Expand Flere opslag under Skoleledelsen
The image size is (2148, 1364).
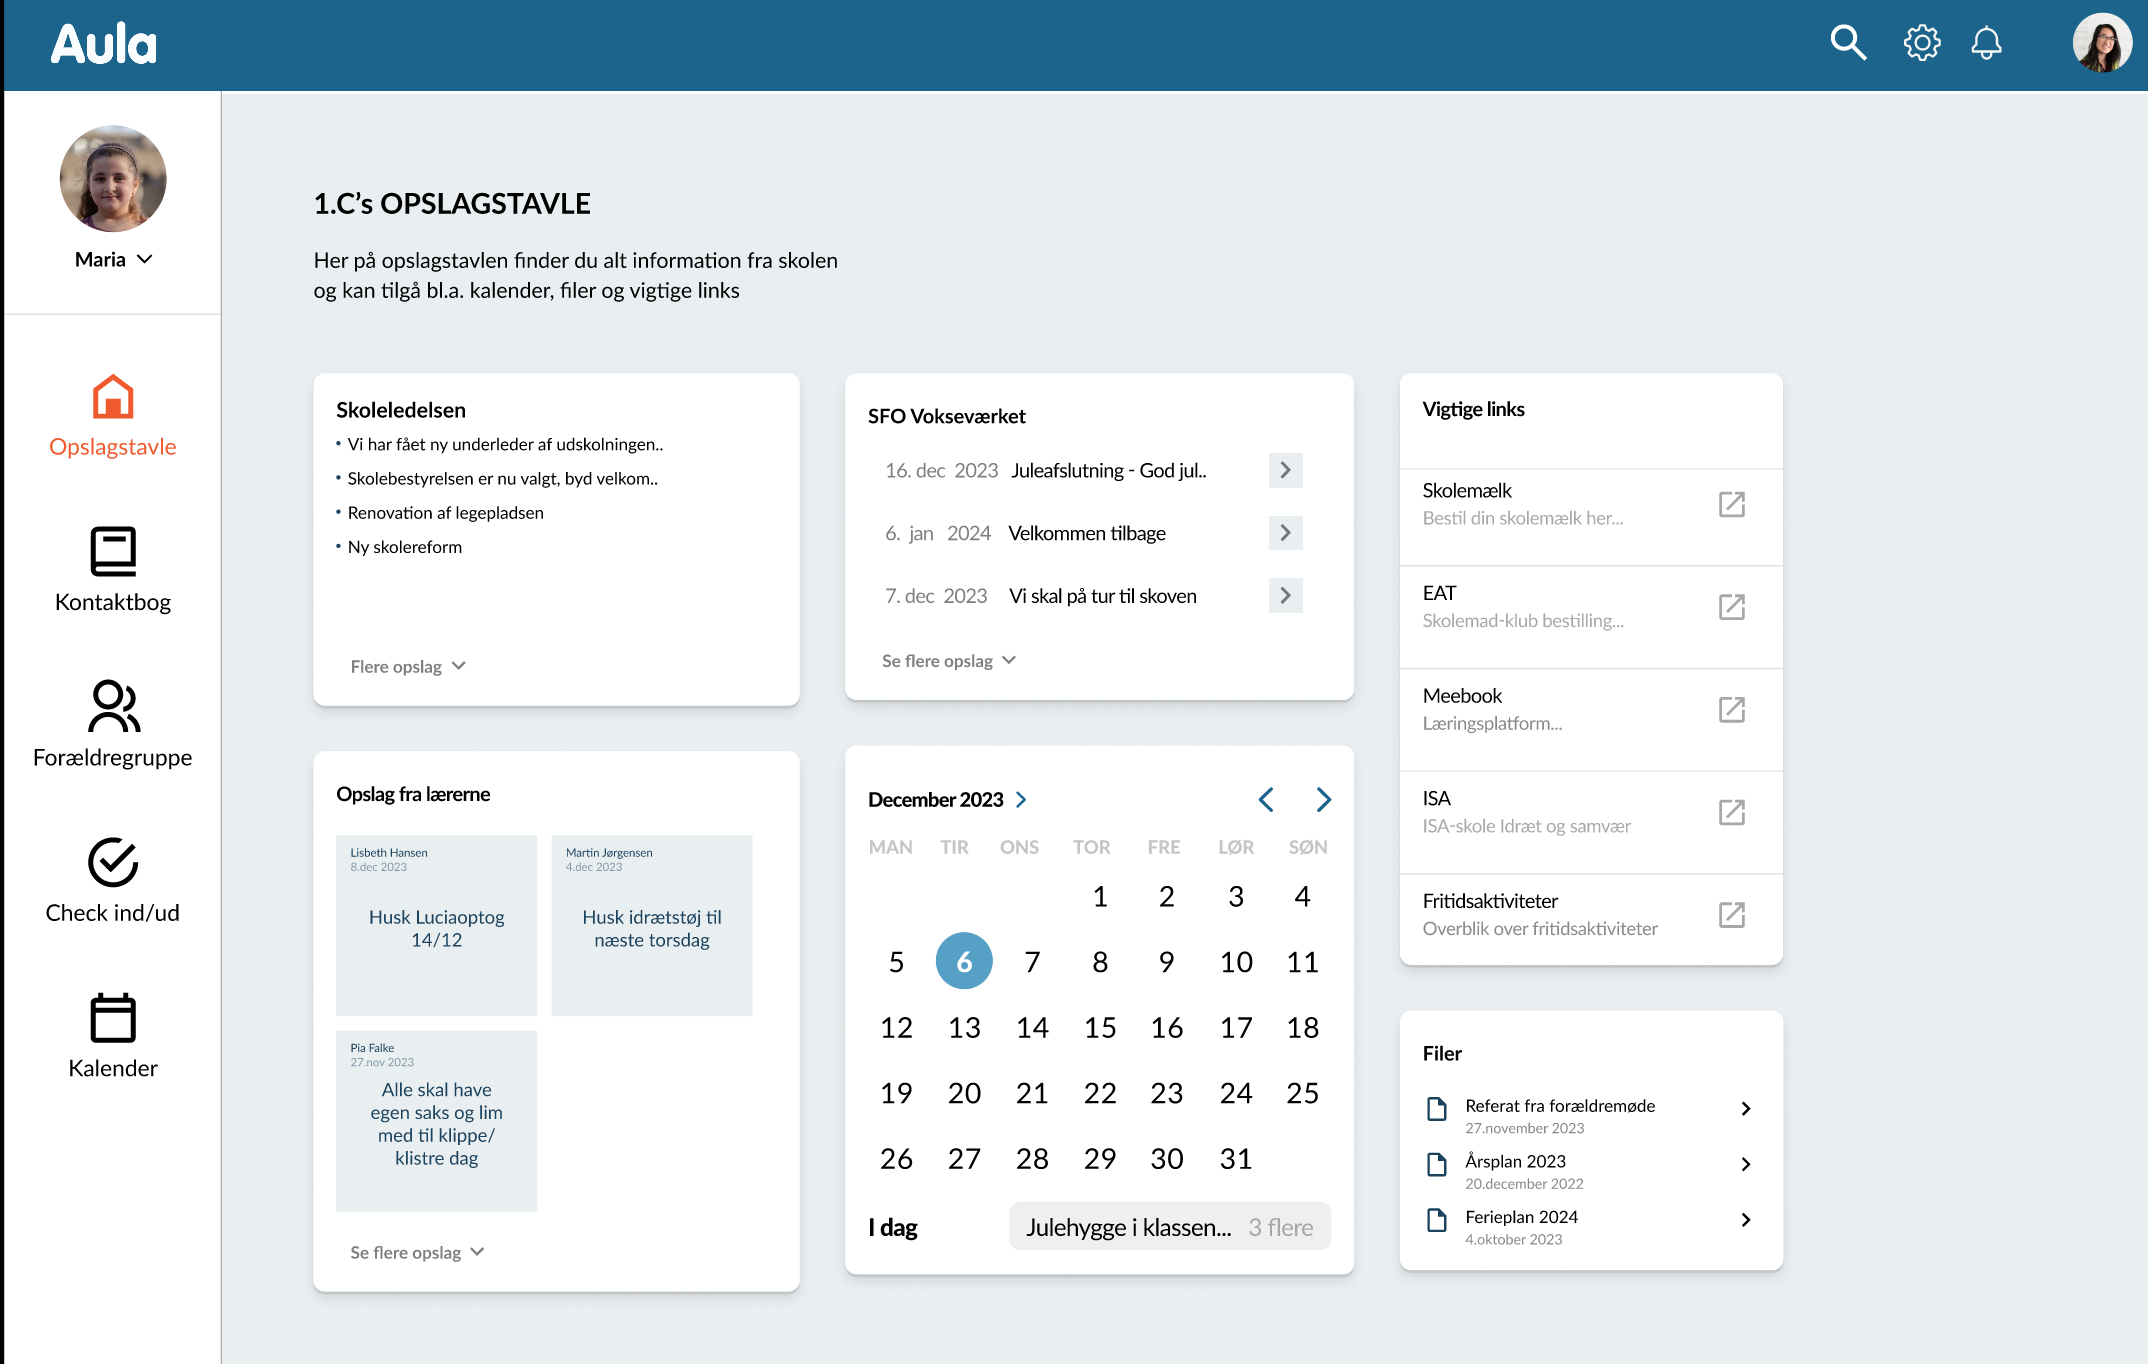(408, 667)
